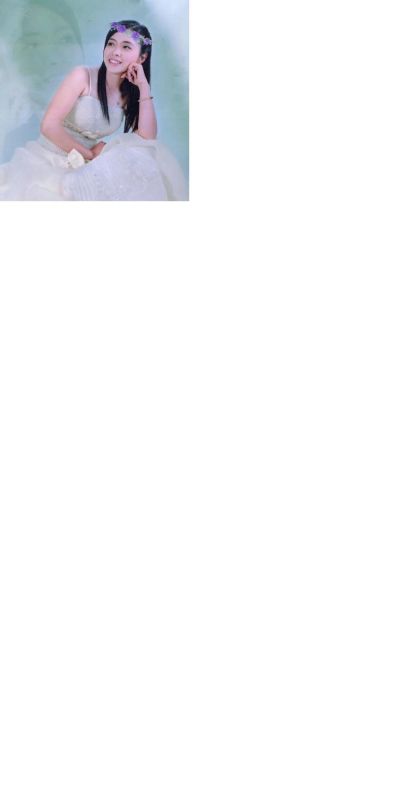Click the white bow on the dress
This screenshot has height=800, width=400.
(75, 159)
